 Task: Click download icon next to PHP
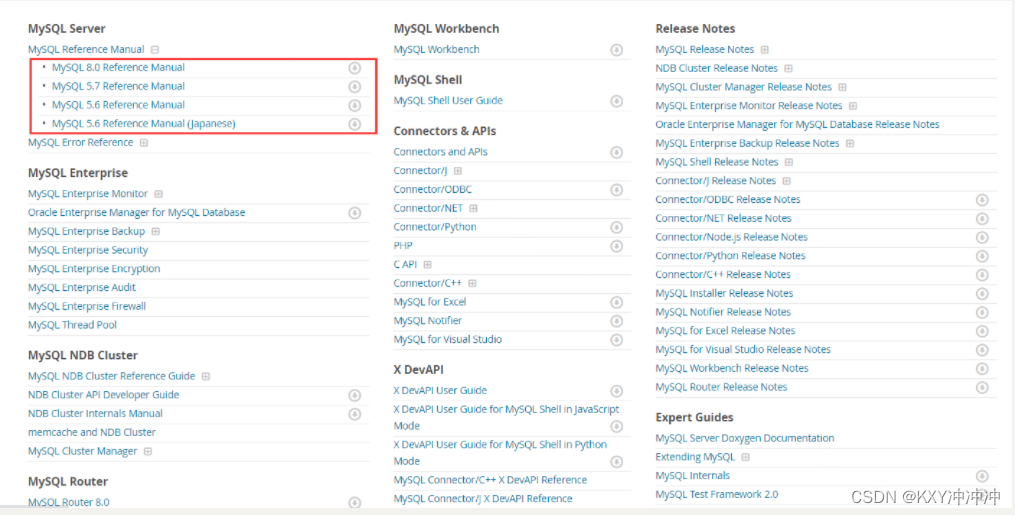click(616, 246)
